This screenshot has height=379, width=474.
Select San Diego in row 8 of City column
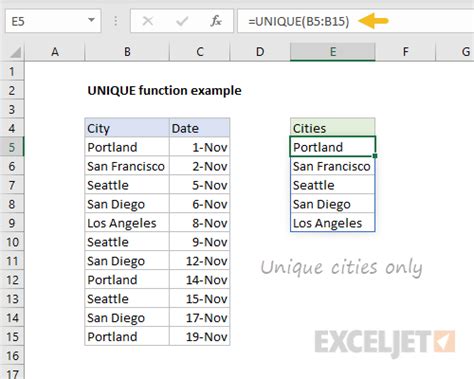point(127,204)
